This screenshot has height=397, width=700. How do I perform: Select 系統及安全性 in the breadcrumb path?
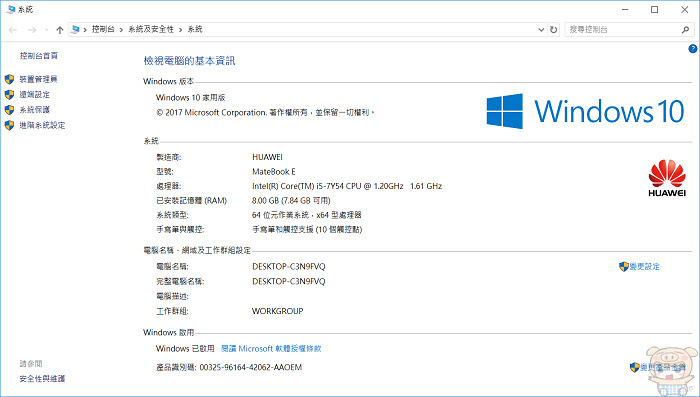(x=151, y=29)
